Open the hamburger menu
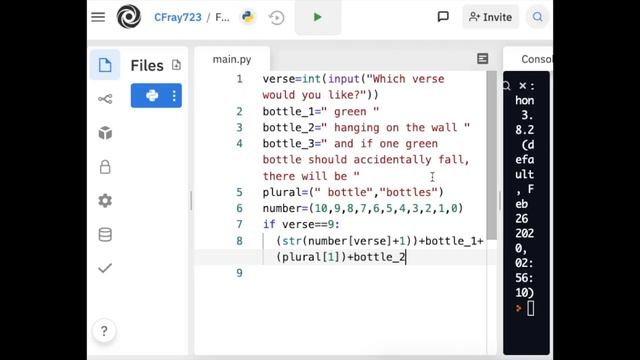Viewport: 640px width, 360px height. pos(98,17)
